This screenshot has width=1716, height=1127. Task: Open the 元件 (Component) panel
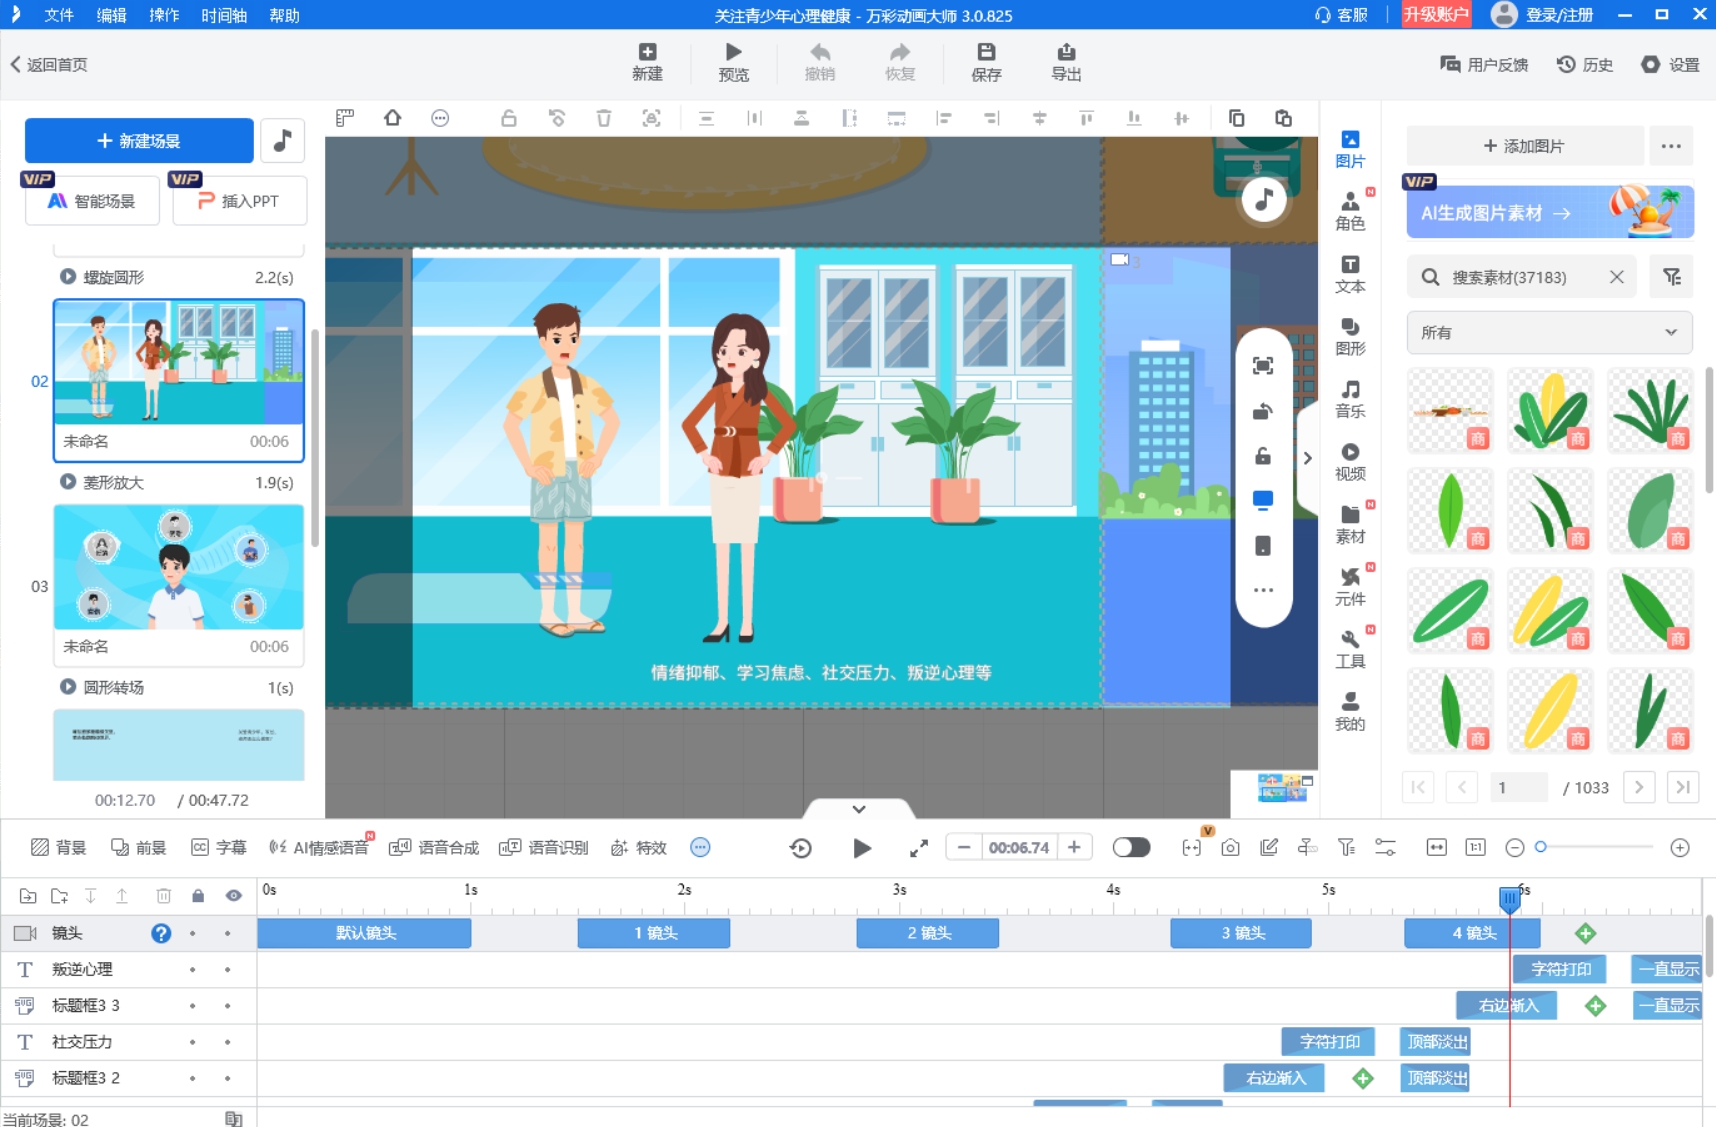[1349, 586]
